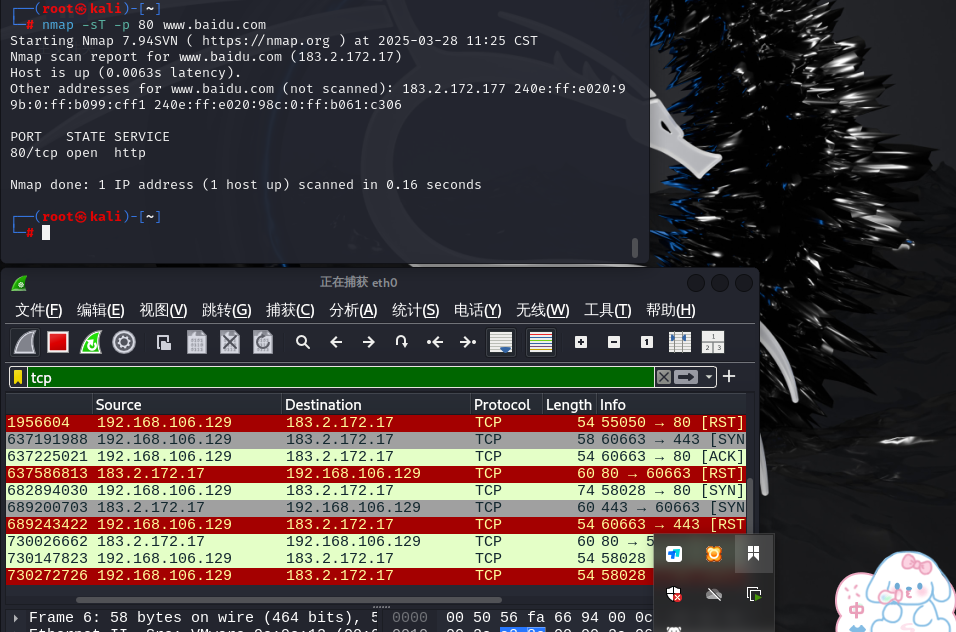Add a filter button with plus
The image size is (956, 632).
[x=729, y=377]
